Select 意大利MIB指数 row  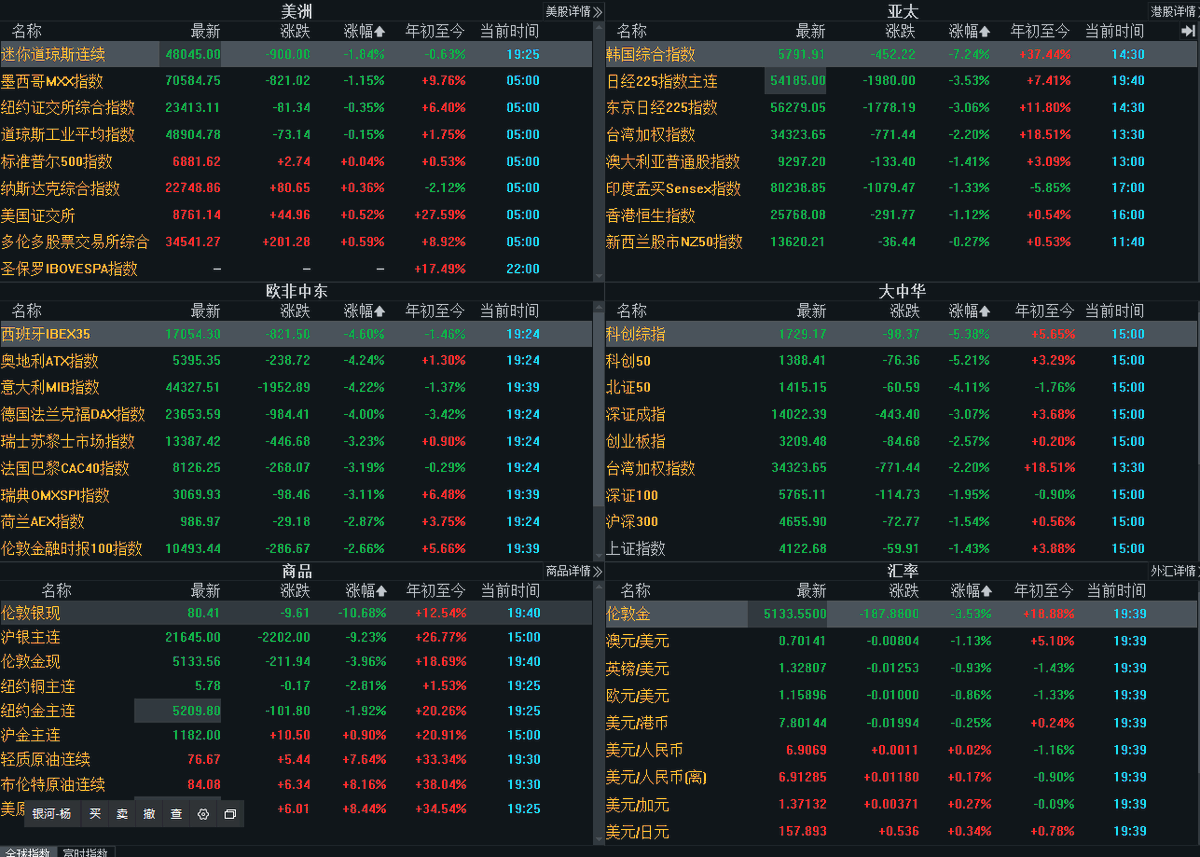tap(296, 387)
